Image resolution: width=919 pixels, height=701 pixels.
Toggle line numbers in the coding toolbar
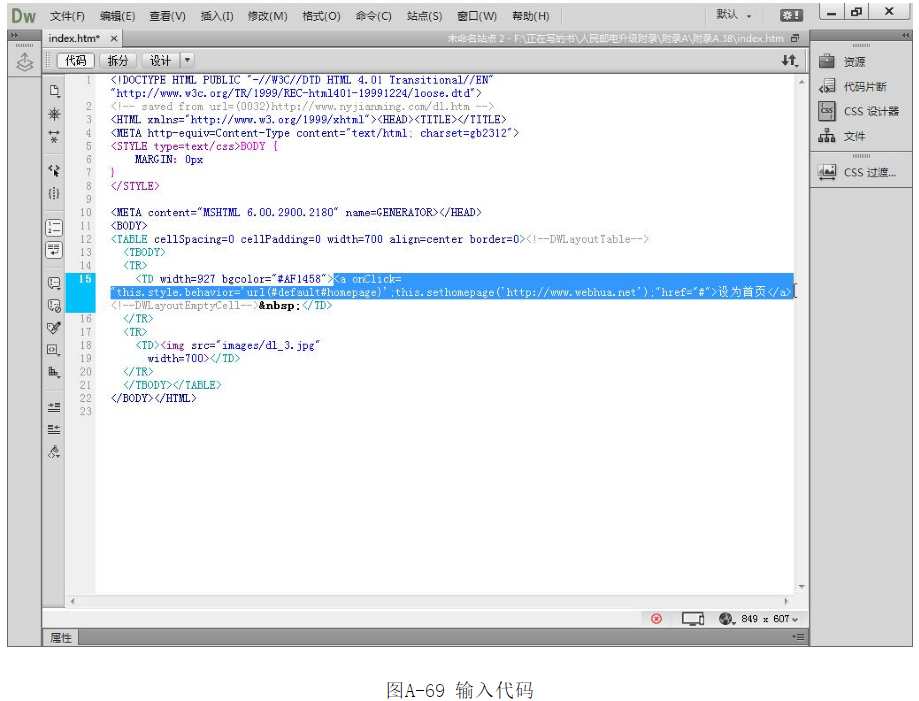(54, 227)
